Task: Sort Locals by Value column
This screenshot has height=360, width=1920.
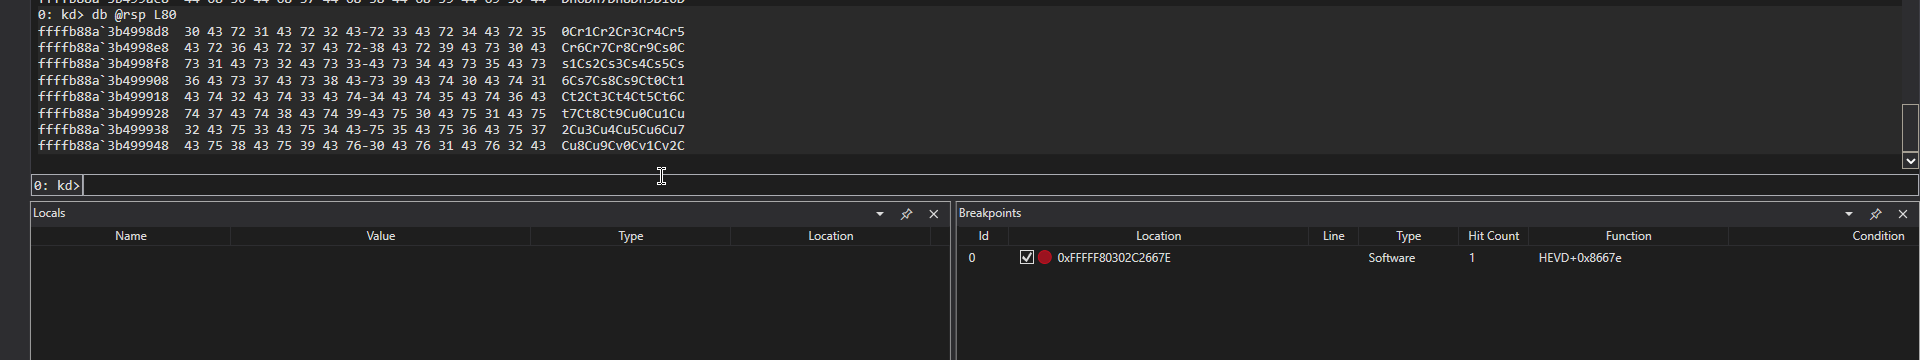Action: click(x=381, y=236)
